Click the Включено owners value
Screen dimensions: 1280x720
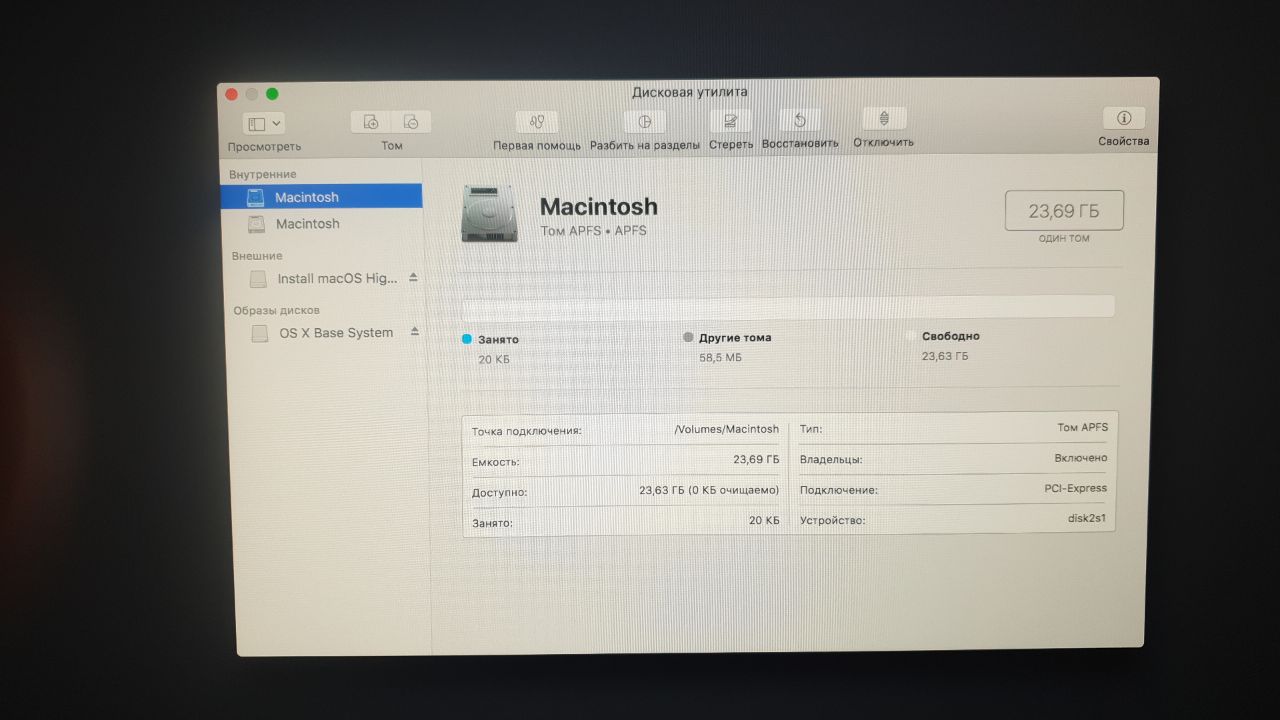(1081, 458)
